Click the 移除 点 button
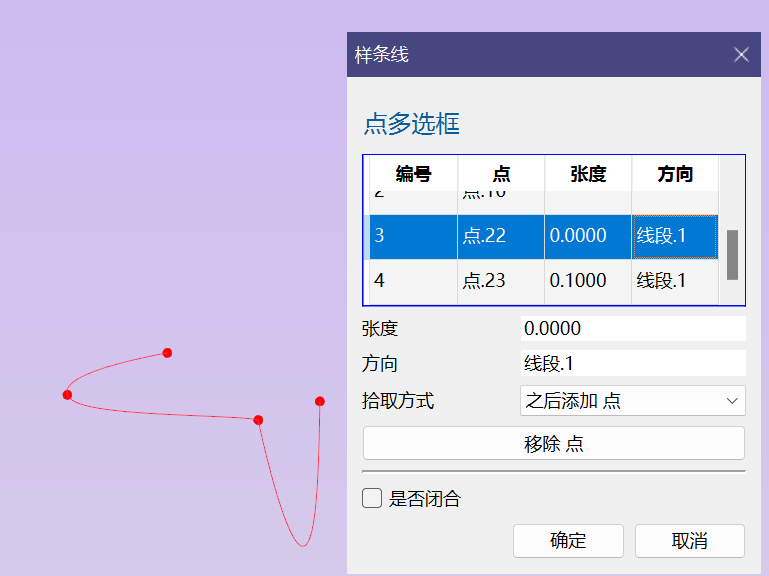The image size is (769, 576). (554, 444)
